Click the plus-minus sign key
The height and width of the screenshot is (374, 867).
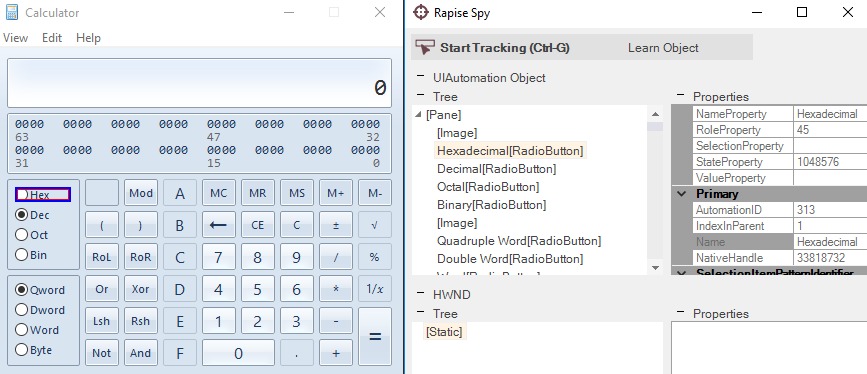(x=335, y=225)
